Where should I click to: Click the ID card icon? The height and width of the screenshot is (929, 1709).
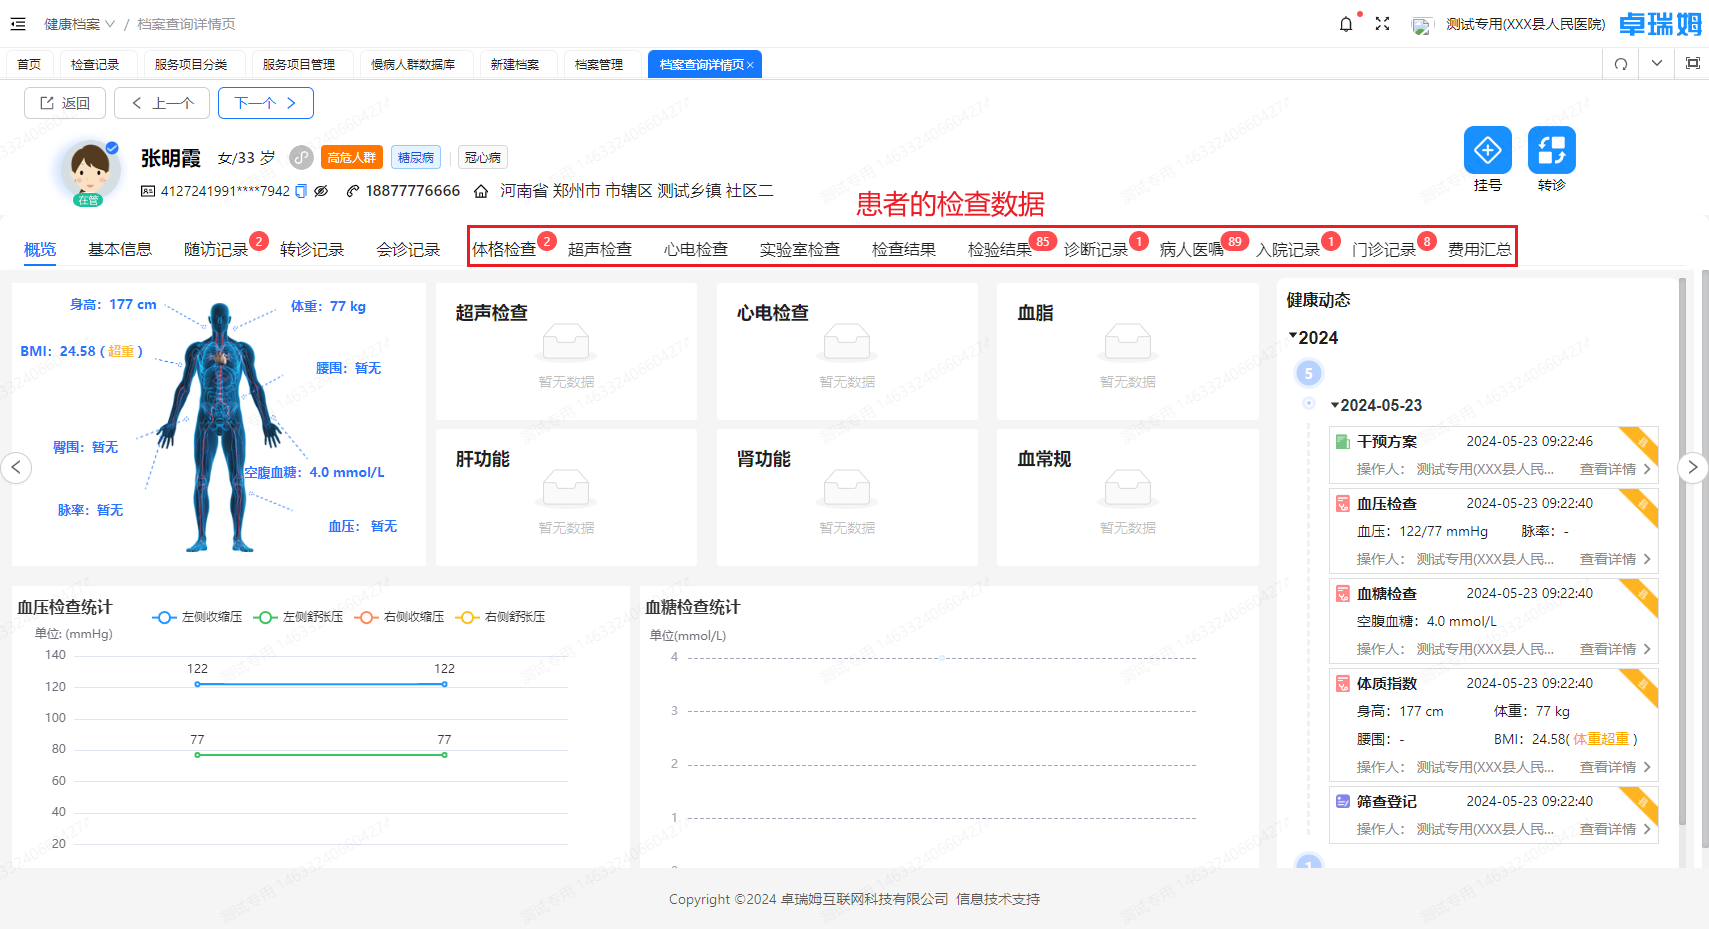(x=148, y=191)
